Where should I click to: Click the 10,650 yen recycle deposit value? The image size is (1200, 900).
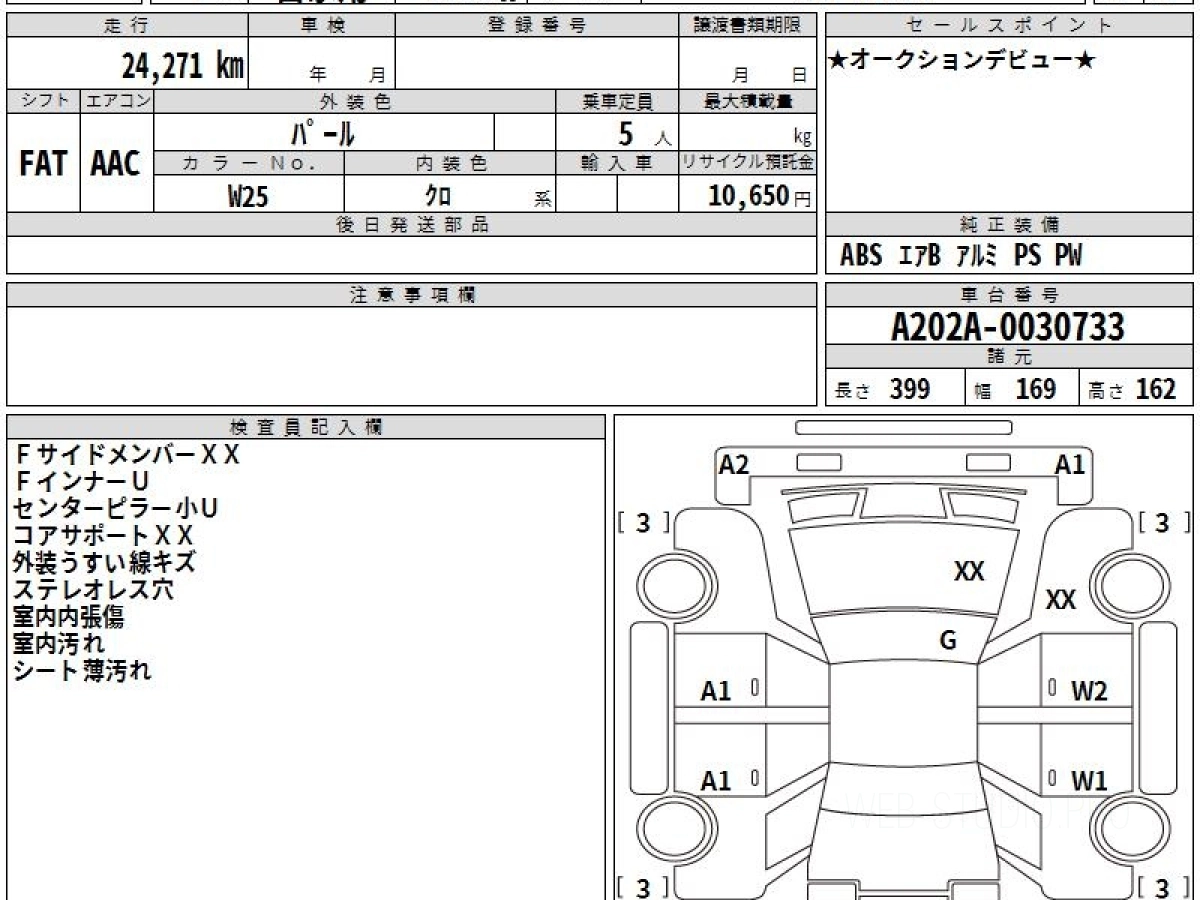click(x=748, y=197)
